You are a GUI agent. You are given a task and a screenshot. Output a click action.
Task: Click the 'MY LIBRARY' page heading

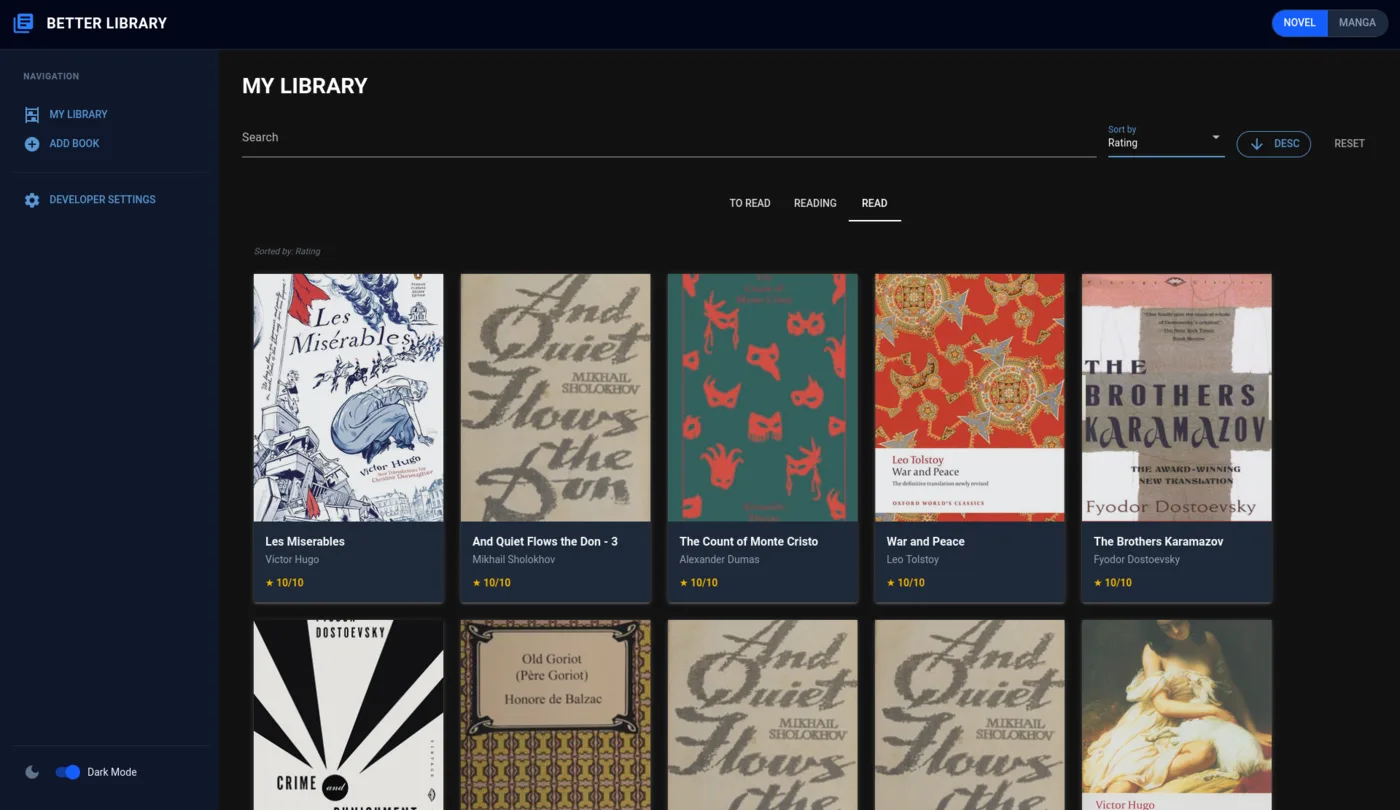click(x=305, y=86)
